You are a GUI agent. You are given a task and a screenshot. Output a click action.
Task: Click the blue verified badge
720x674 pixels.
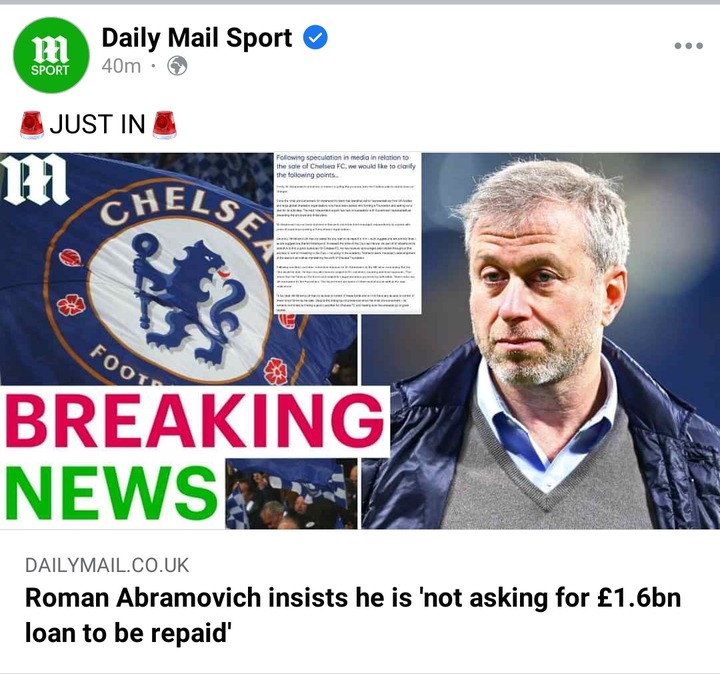tap(315, 38)
